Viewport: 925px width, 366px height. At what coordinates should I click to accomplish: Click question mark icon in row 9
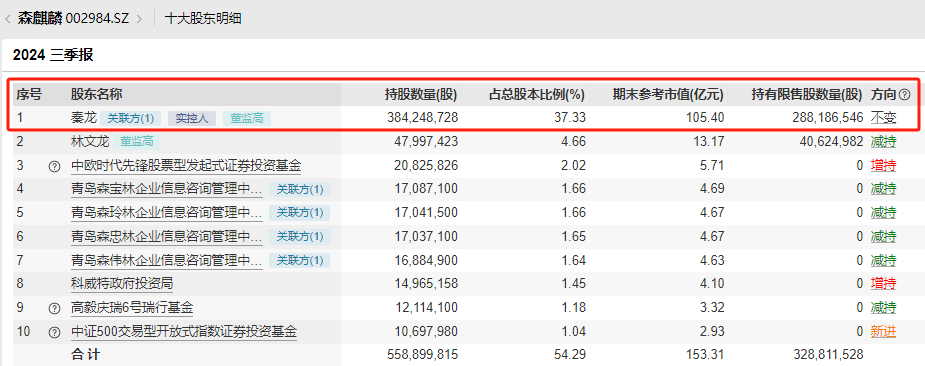[54, 308]
